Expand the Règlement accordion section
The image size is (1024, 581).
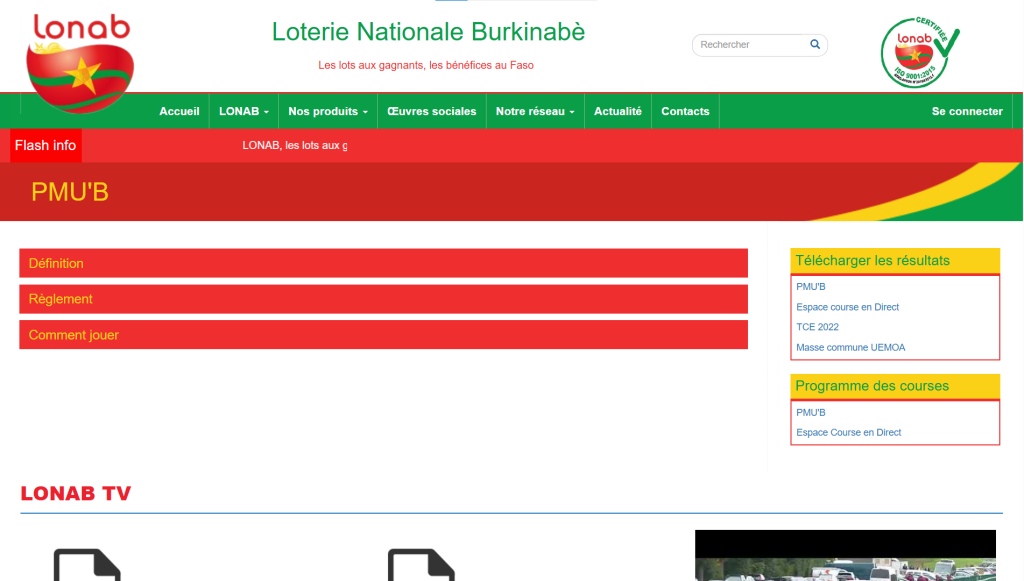tap(383, 299)
